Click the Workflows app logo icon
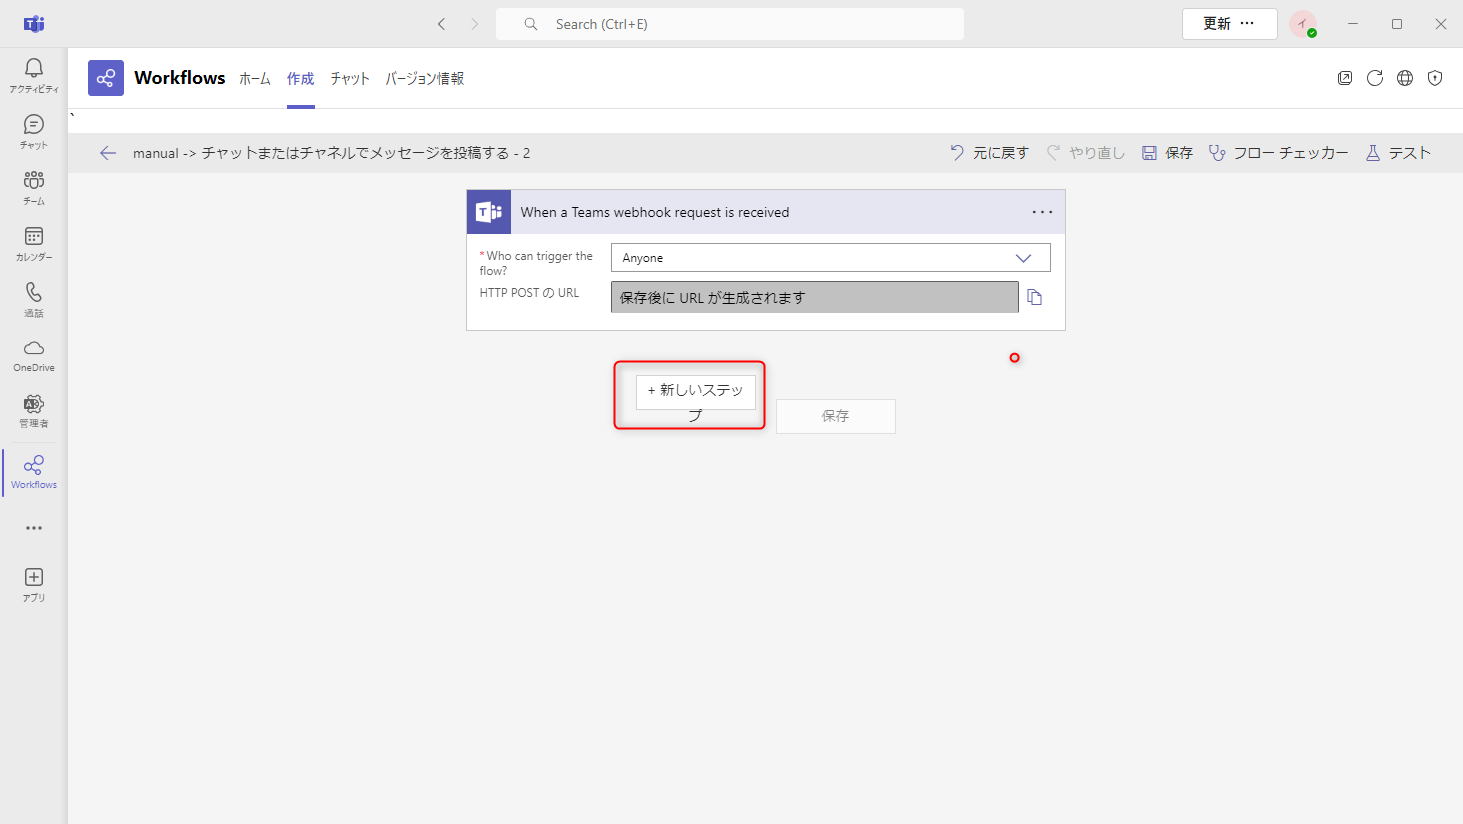Image resolution: width=1463 pixels, height=824 pixels. 106,78
